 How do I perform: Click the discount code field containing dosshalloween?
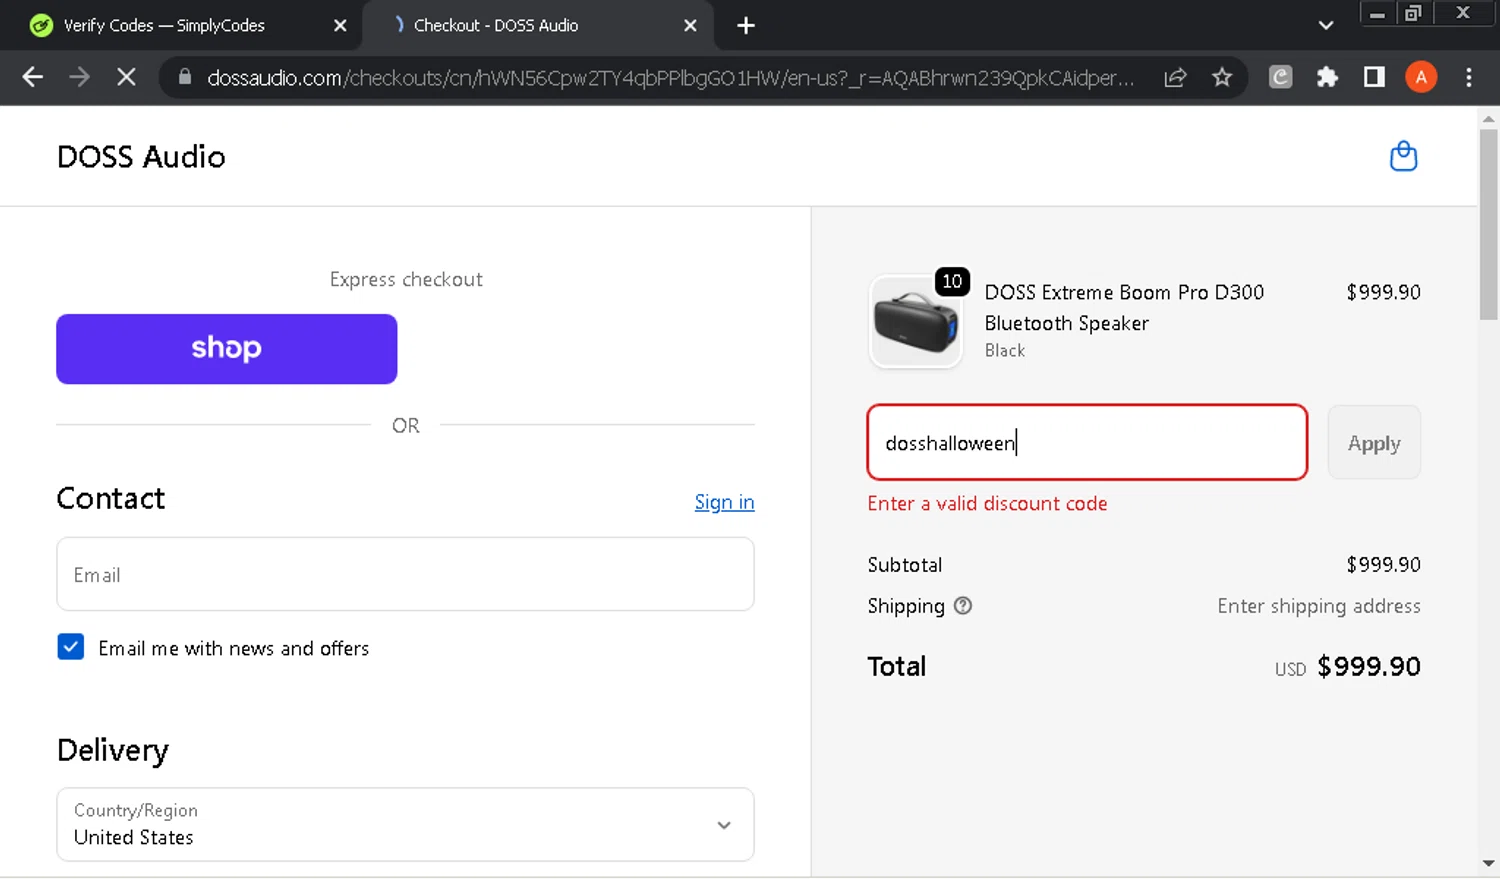point(1087,442)
